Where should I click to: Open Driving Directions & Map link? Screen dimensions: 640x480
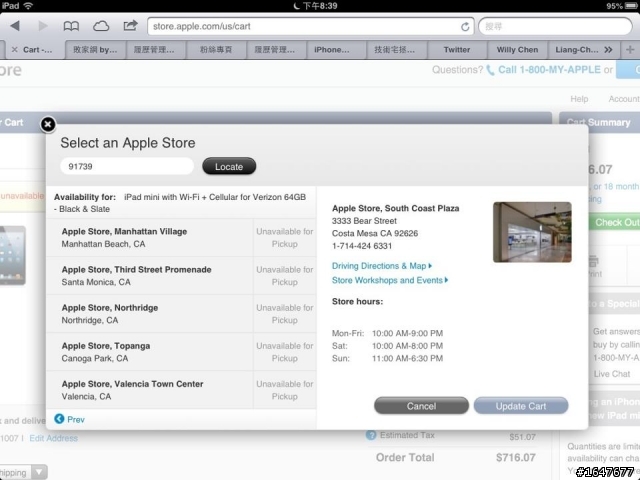[x=381, y=266]
